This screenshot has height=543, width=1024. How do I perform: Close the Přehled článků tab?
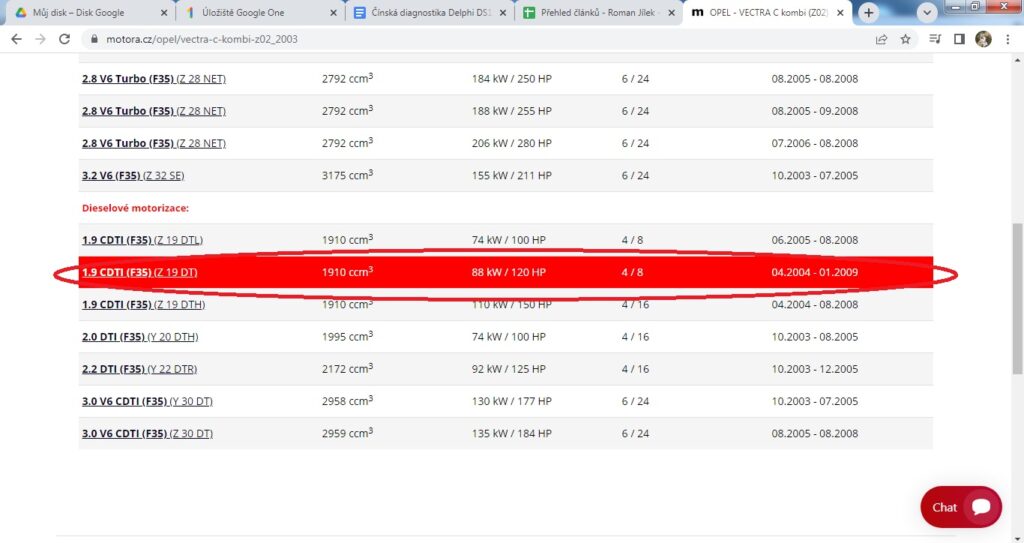671,12
